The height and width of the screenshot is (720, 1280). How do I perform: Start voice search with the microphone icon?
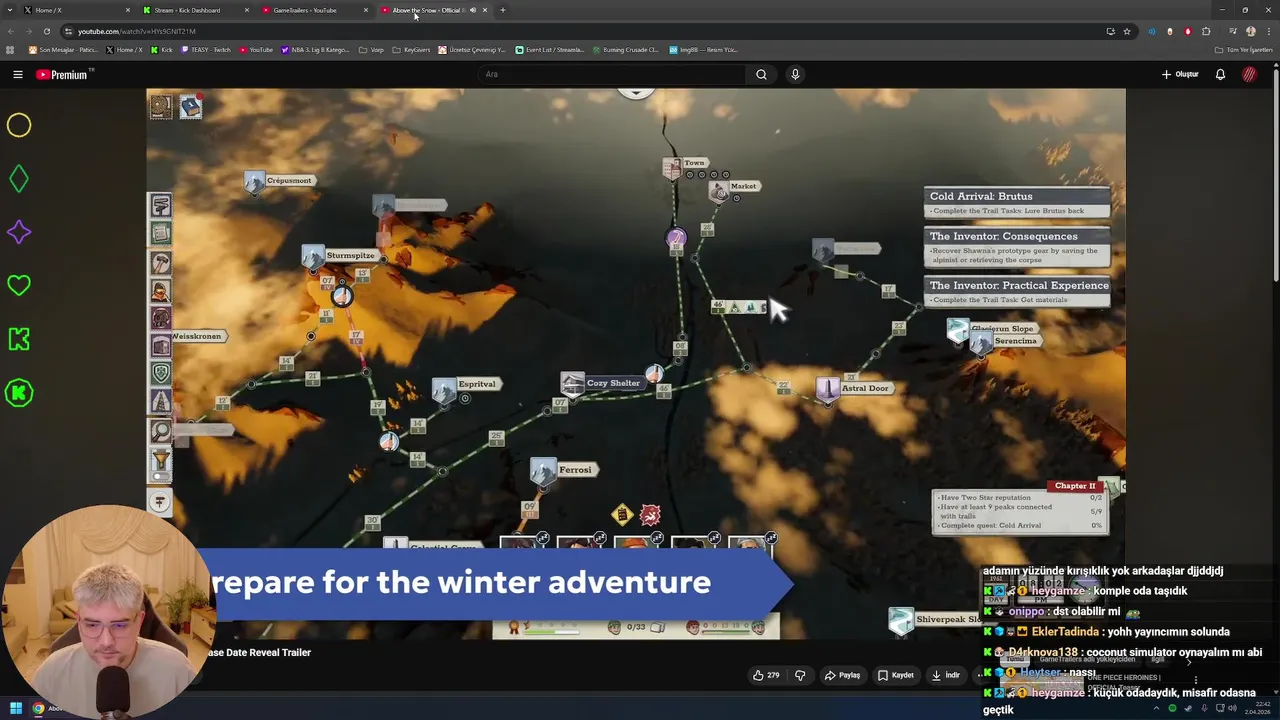[x=795, y=74]
